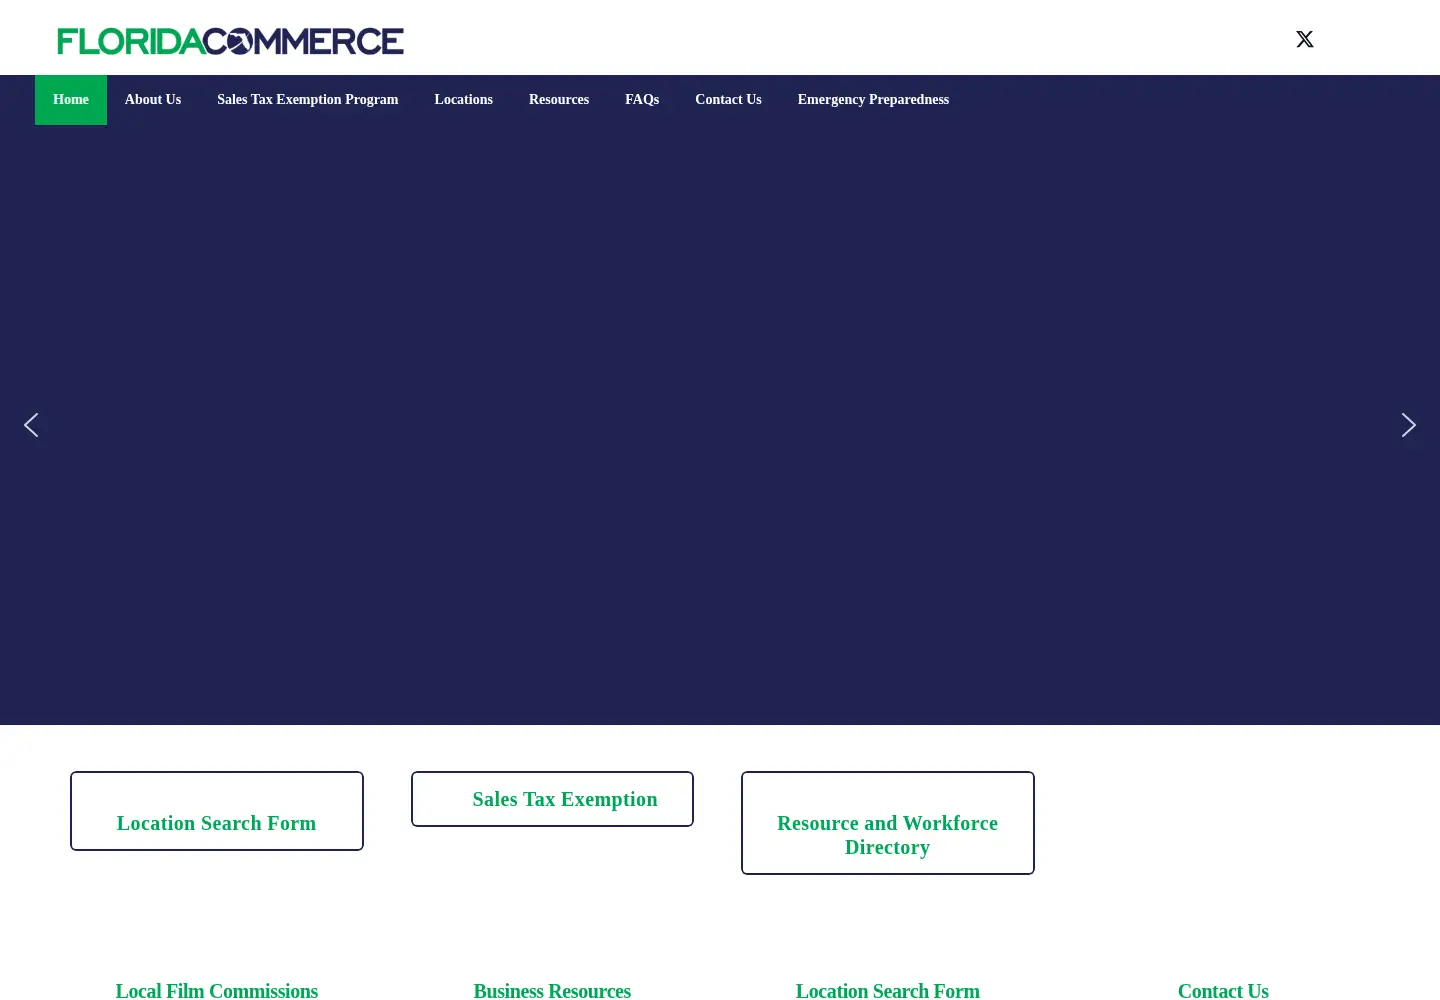The height and width of the screenshot is (1000, 1440).
Task: Open the FAQs page
Action: click(642, 100)
